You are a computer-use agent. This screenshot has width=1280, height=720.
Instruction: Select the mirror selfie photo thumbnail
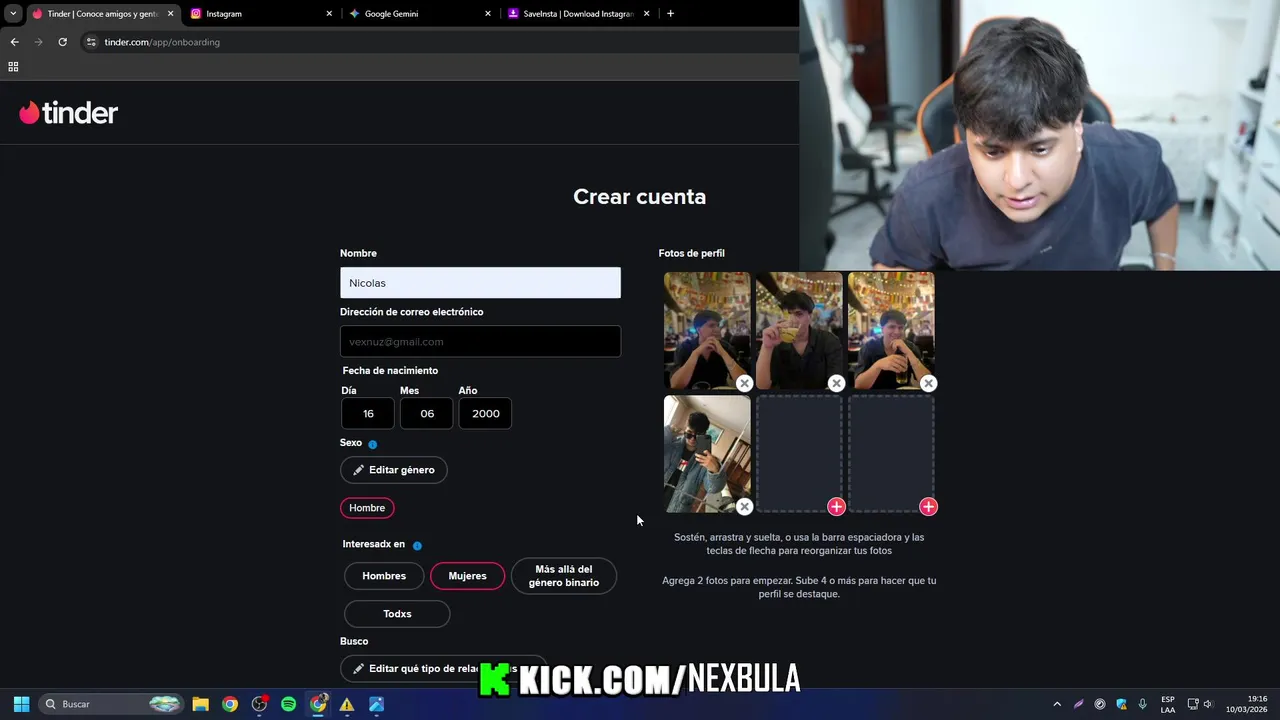[x=707, y=452]
